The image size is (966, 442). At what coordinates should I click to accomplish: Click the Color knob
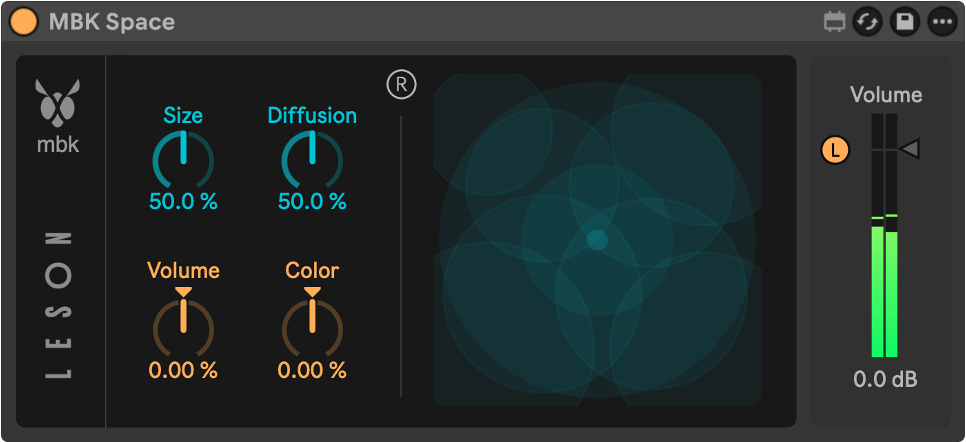click(x=312, y=325)
